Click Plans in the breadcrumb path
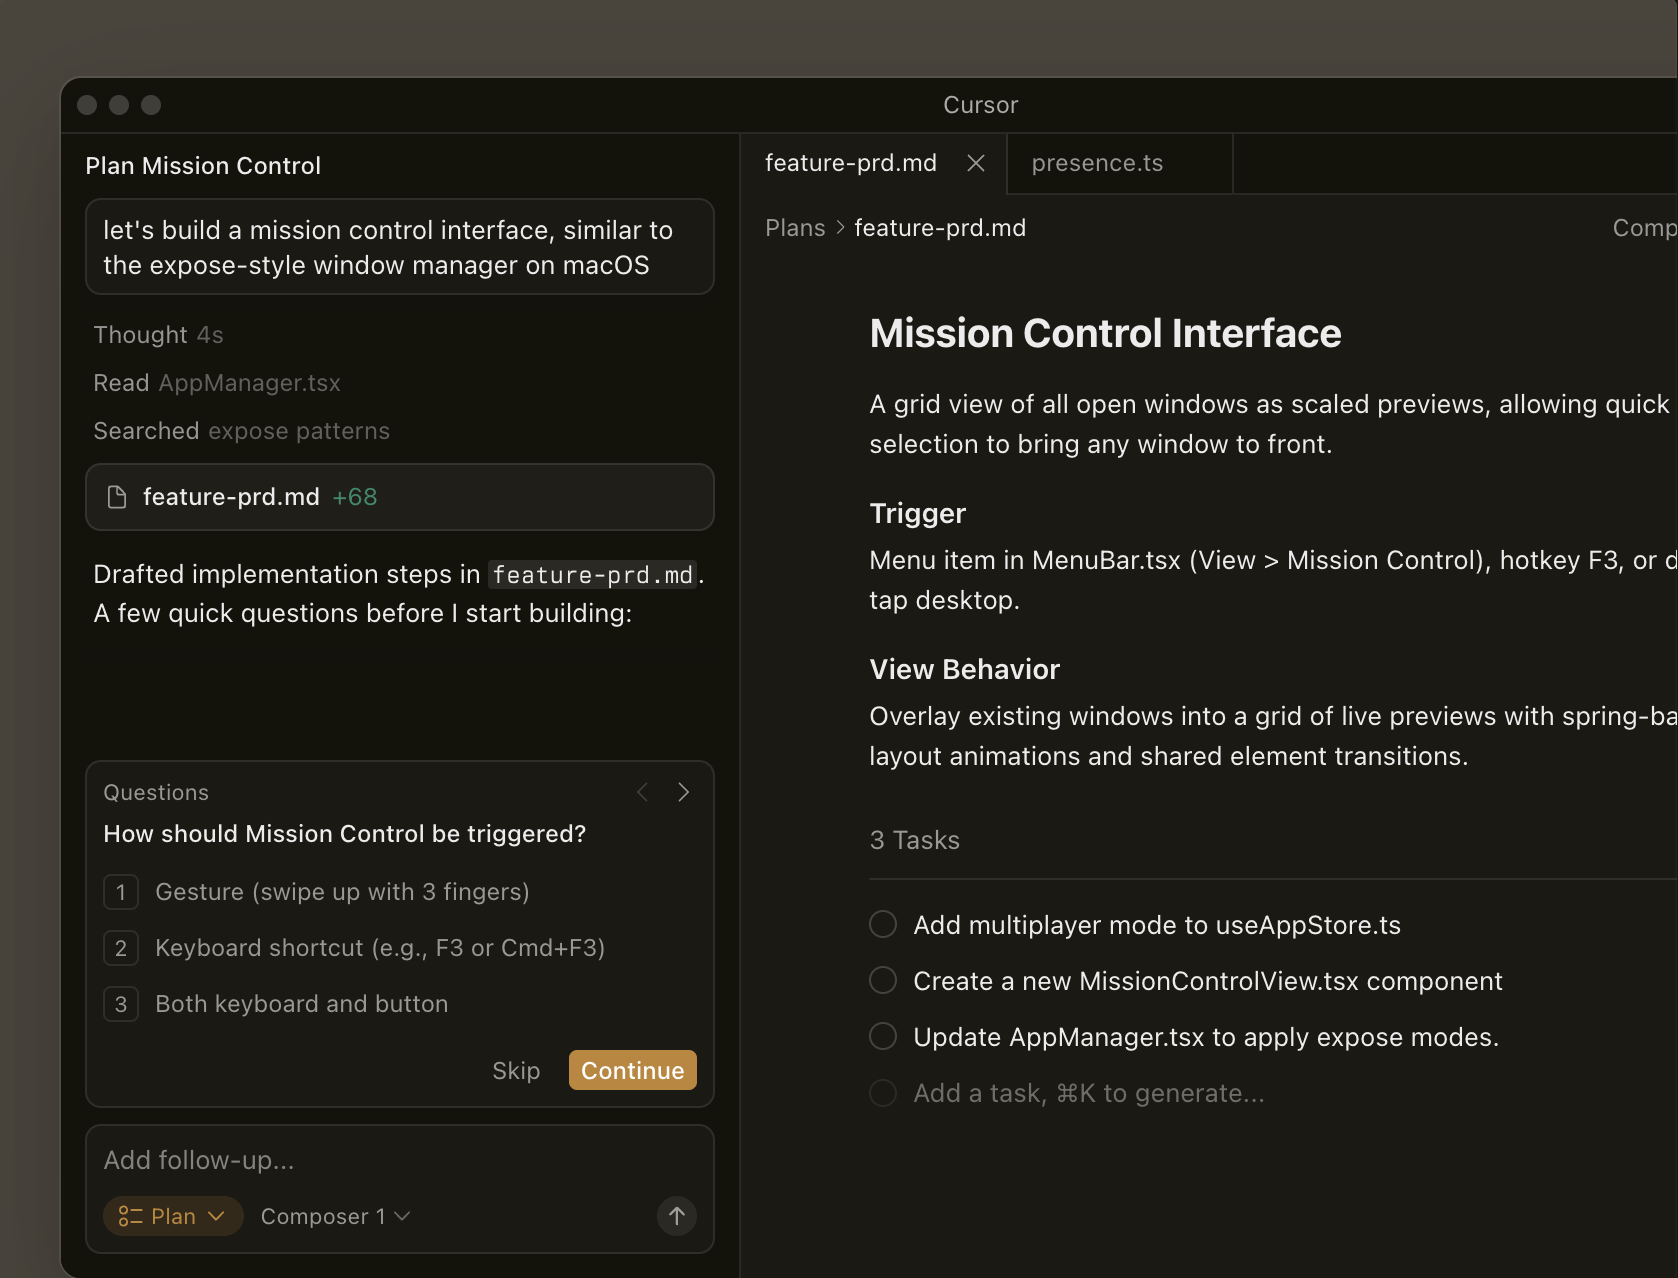 coord(795,228)
